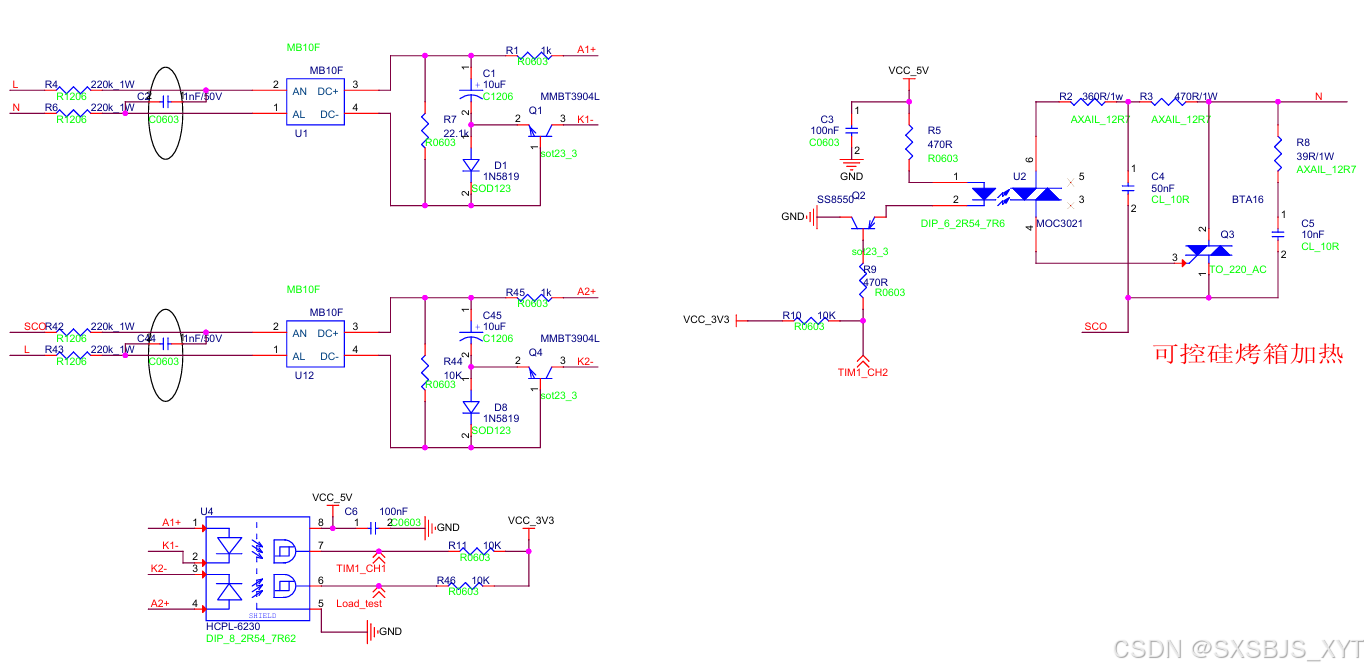
Task: Select the C1 10uF capacitor symbol
Action: tap(470, 93)
